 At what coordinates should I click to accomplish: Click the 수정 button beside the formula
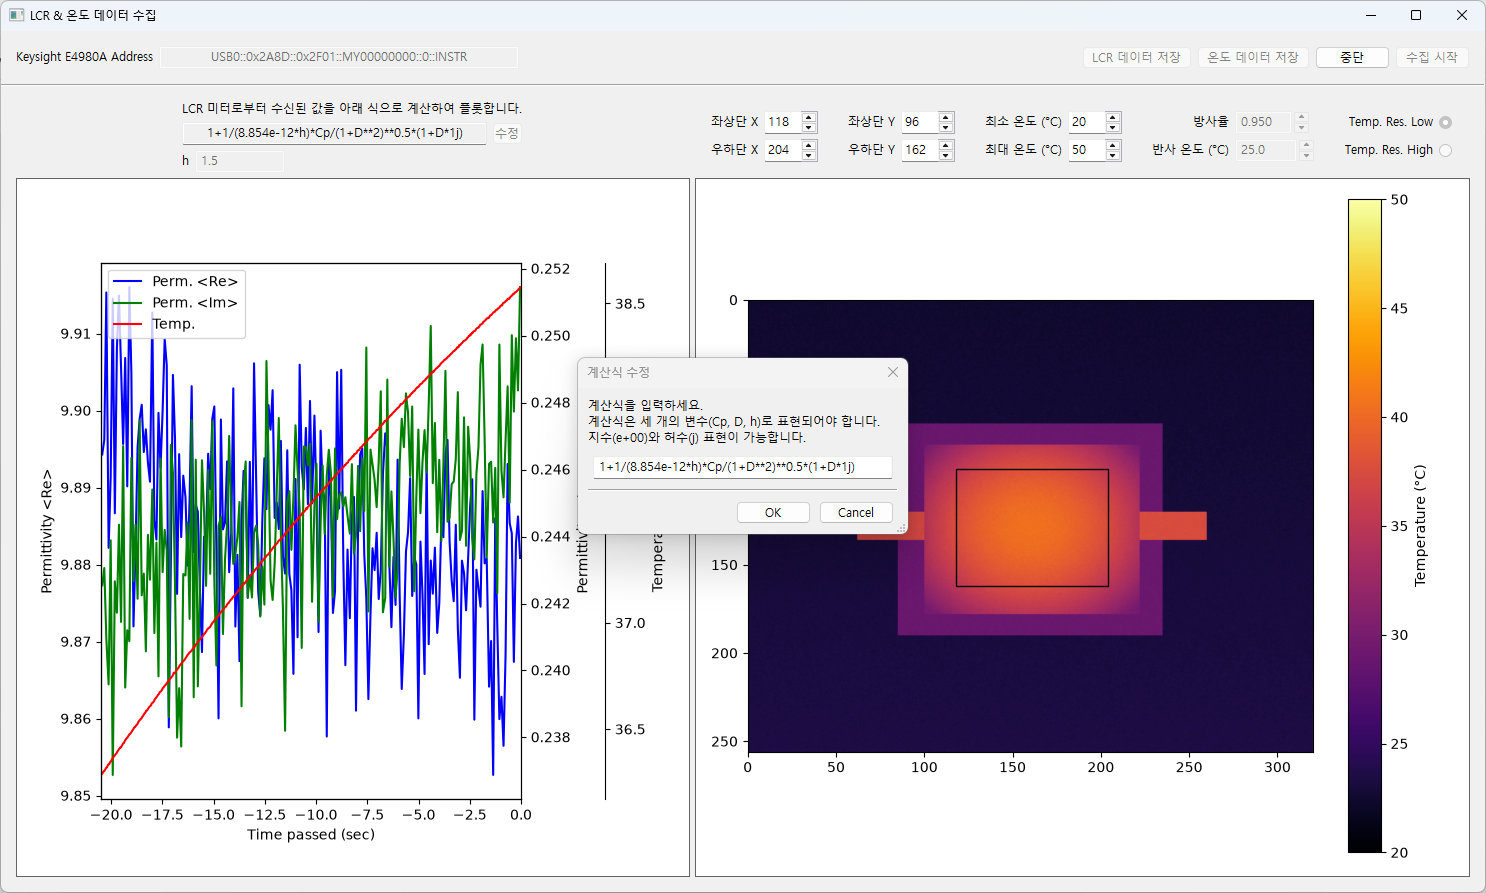tap(507, 133)
